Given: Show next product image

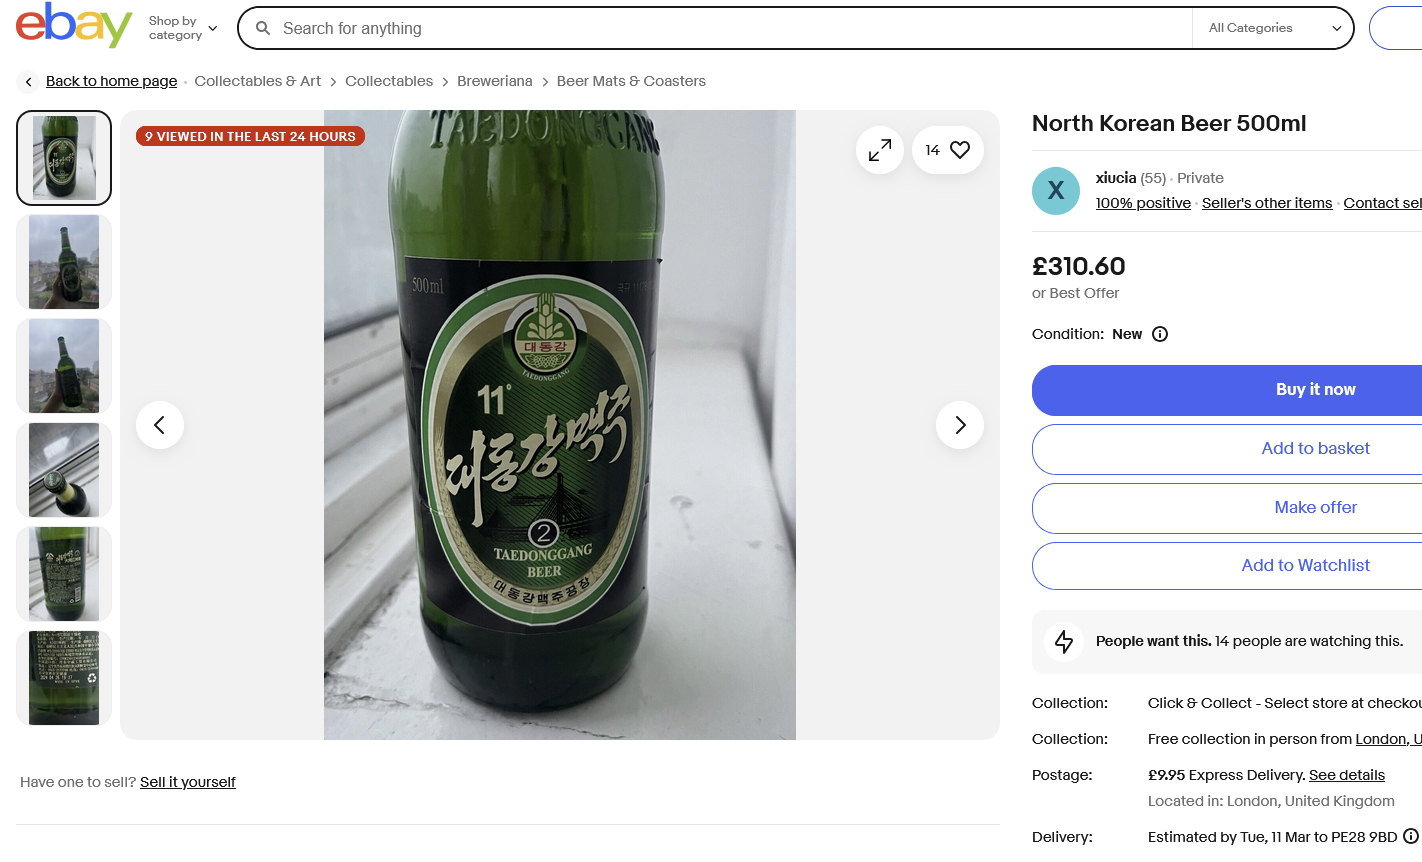Looking at the screenshot, I should click(x=960, y=425).
